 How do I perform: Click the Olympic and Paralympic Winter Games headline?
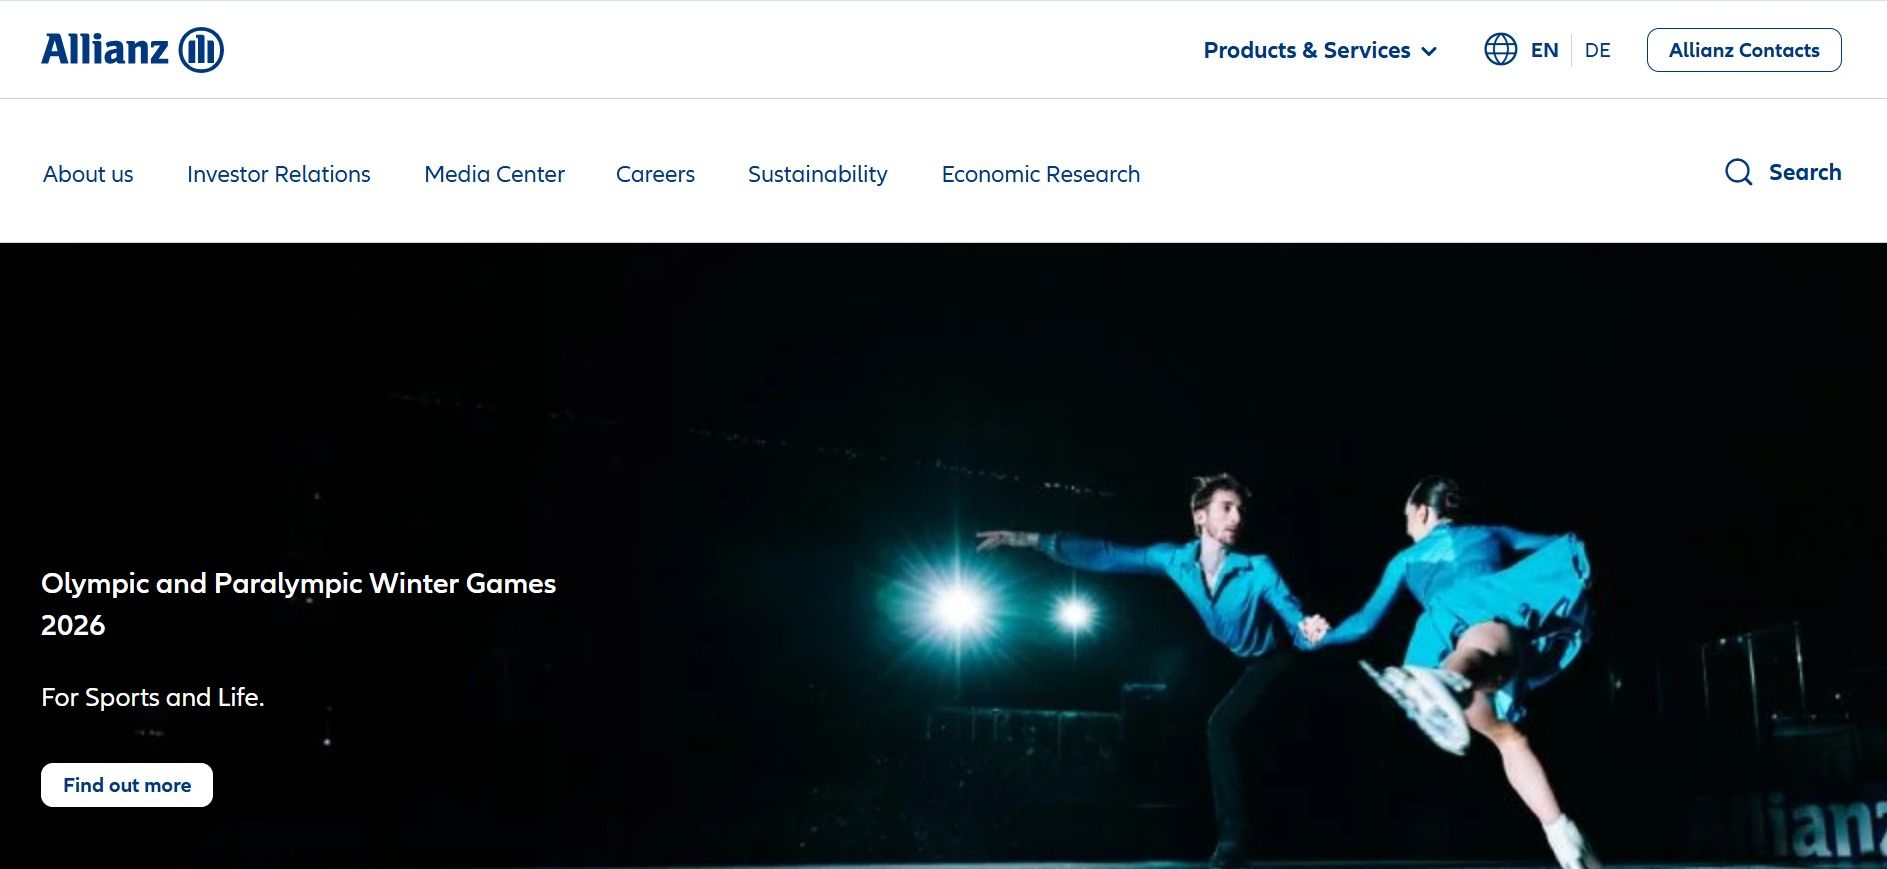[298, 604]
